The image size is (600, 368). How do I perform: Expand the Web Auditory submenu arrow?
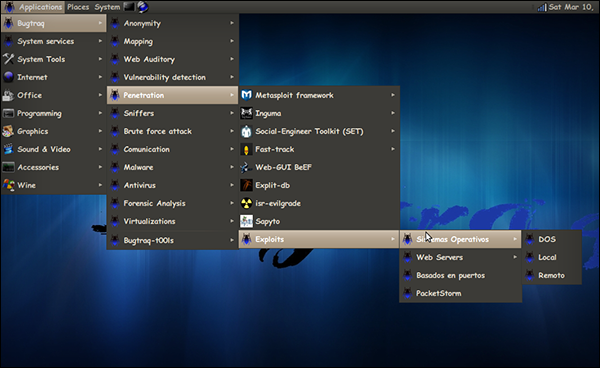pos(232,59)
